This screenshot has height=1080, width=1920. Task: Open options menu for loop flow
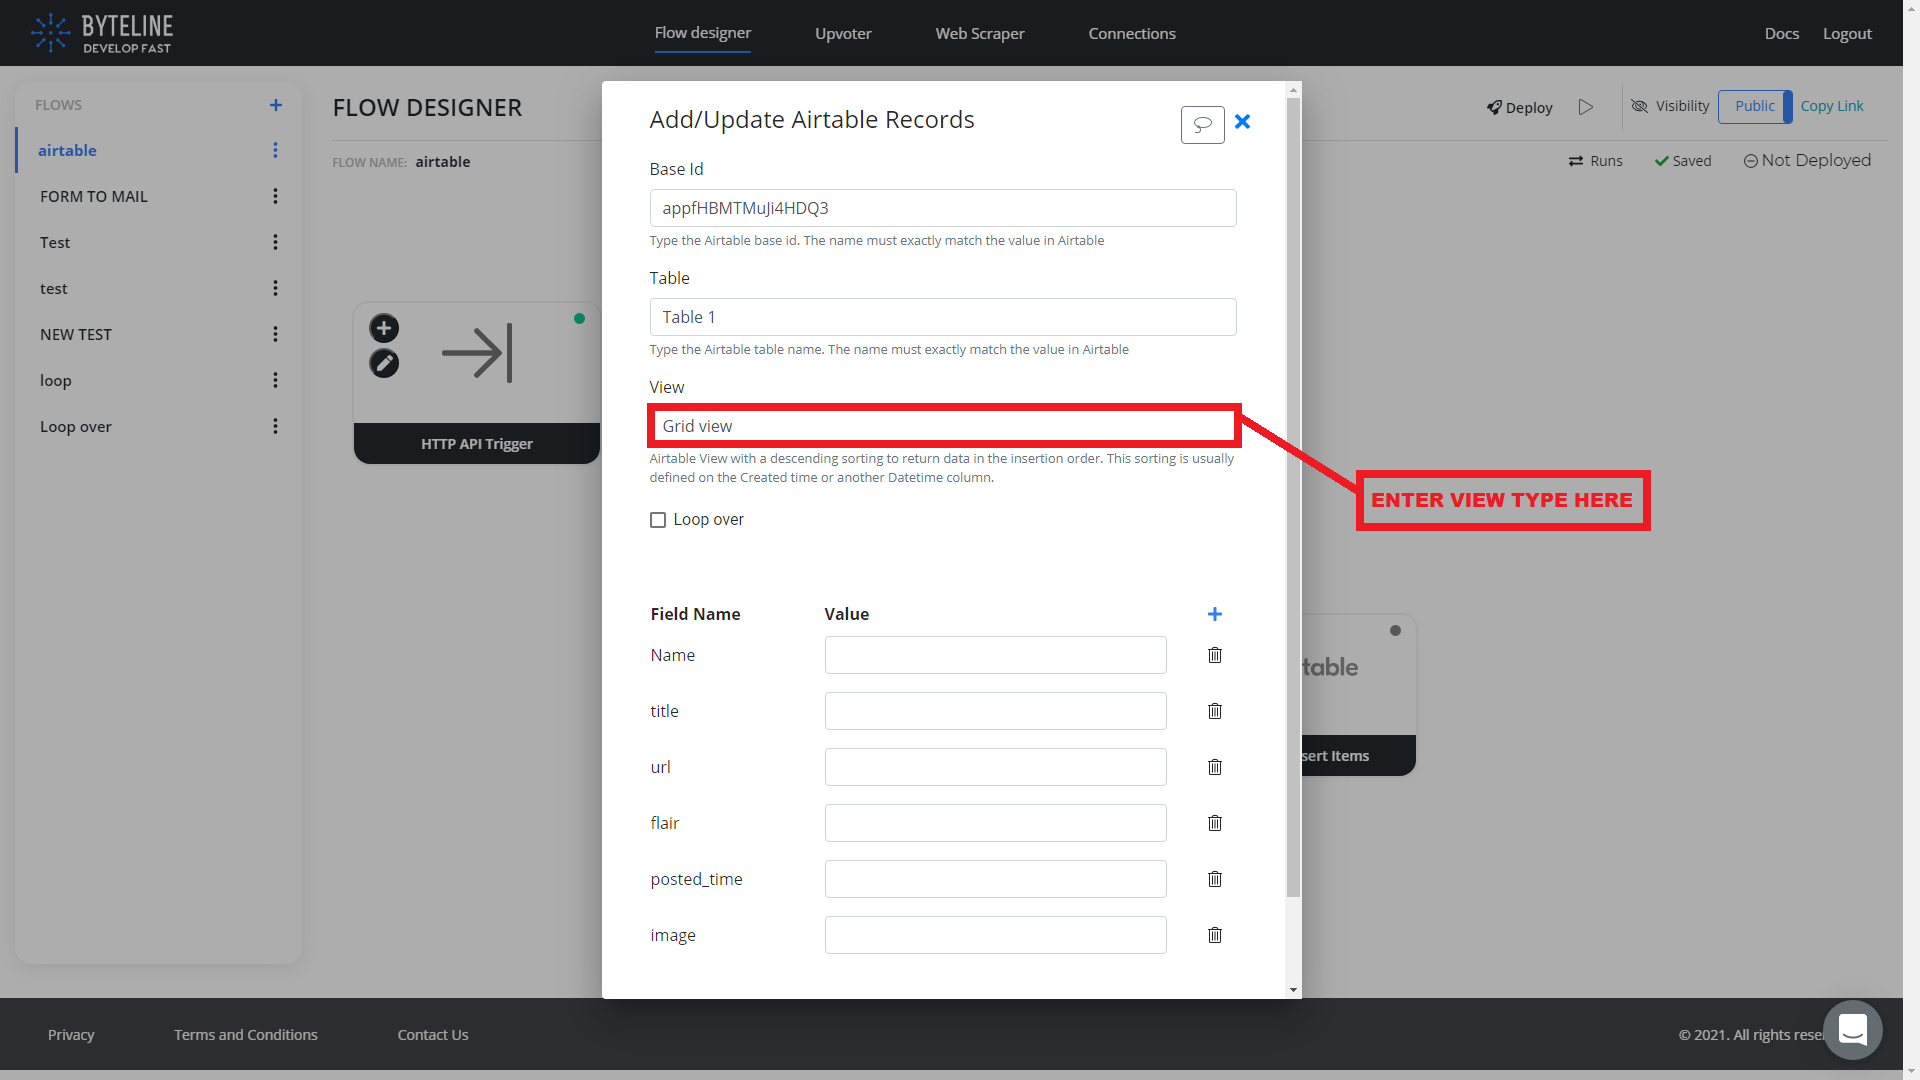[275, 380]
